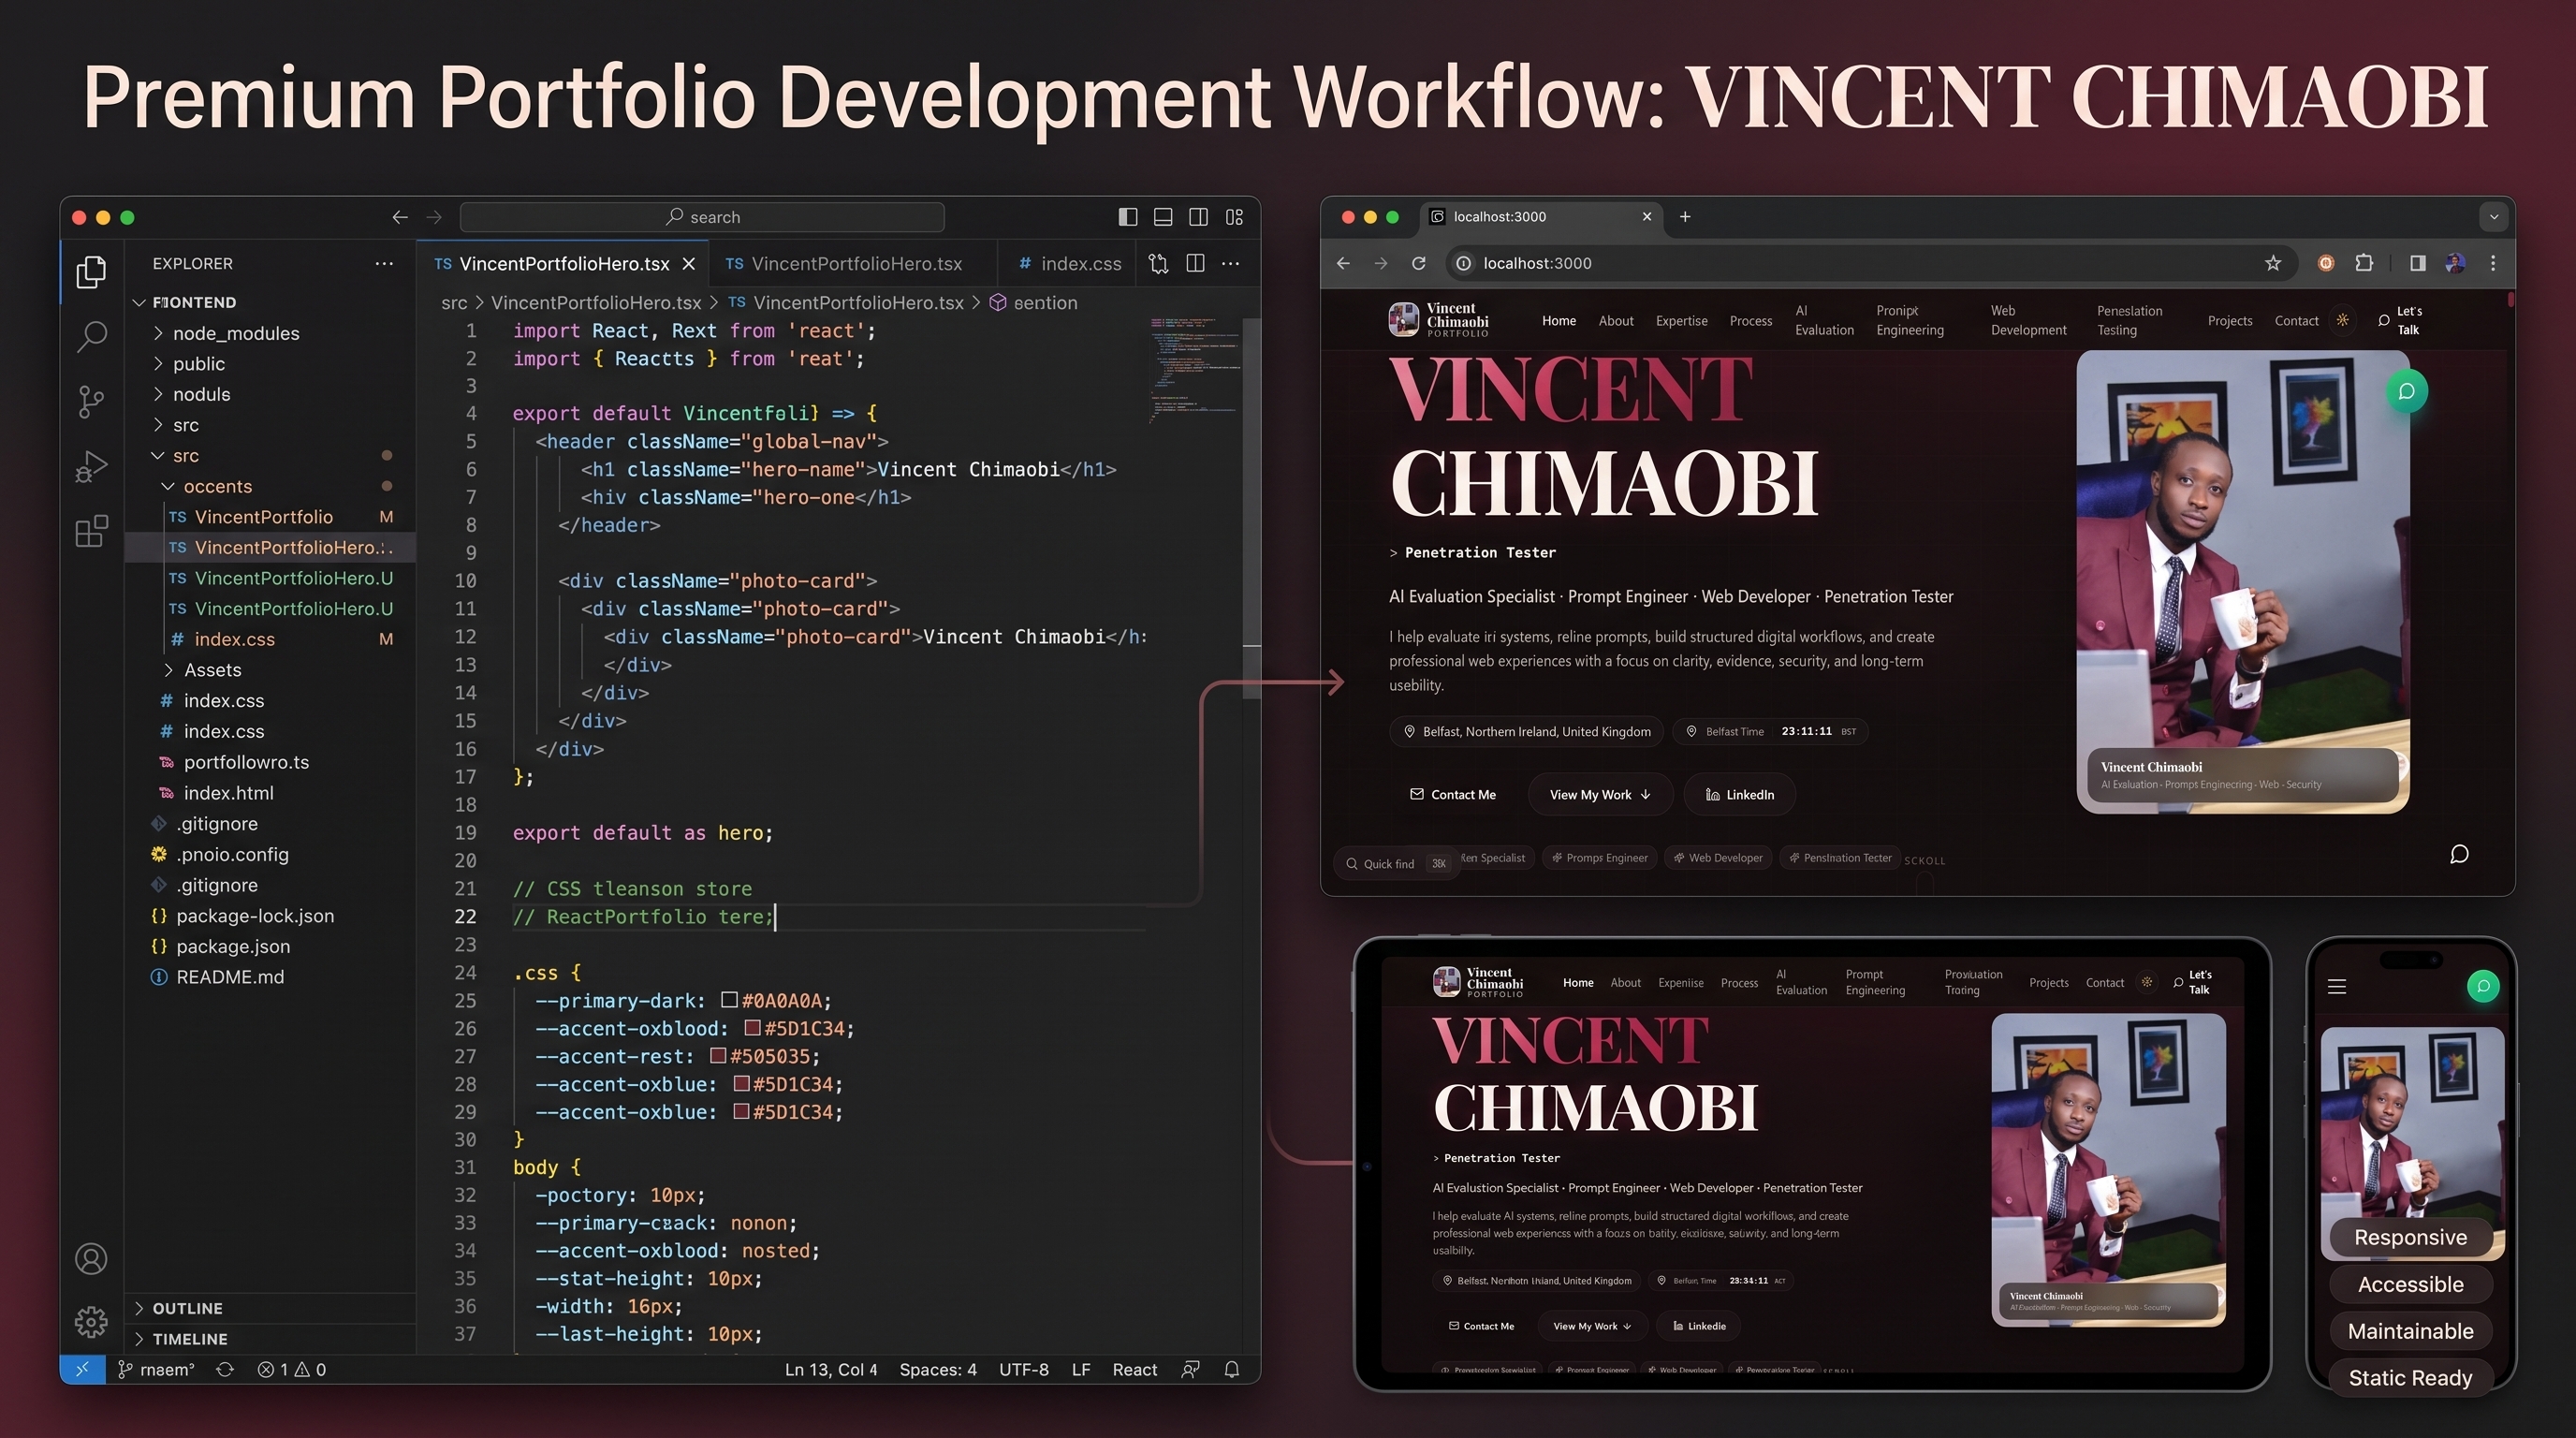Click the VS Code search command box
Screen dimensions: 2576x1438
pyautogui.click(x=702, y=217)
